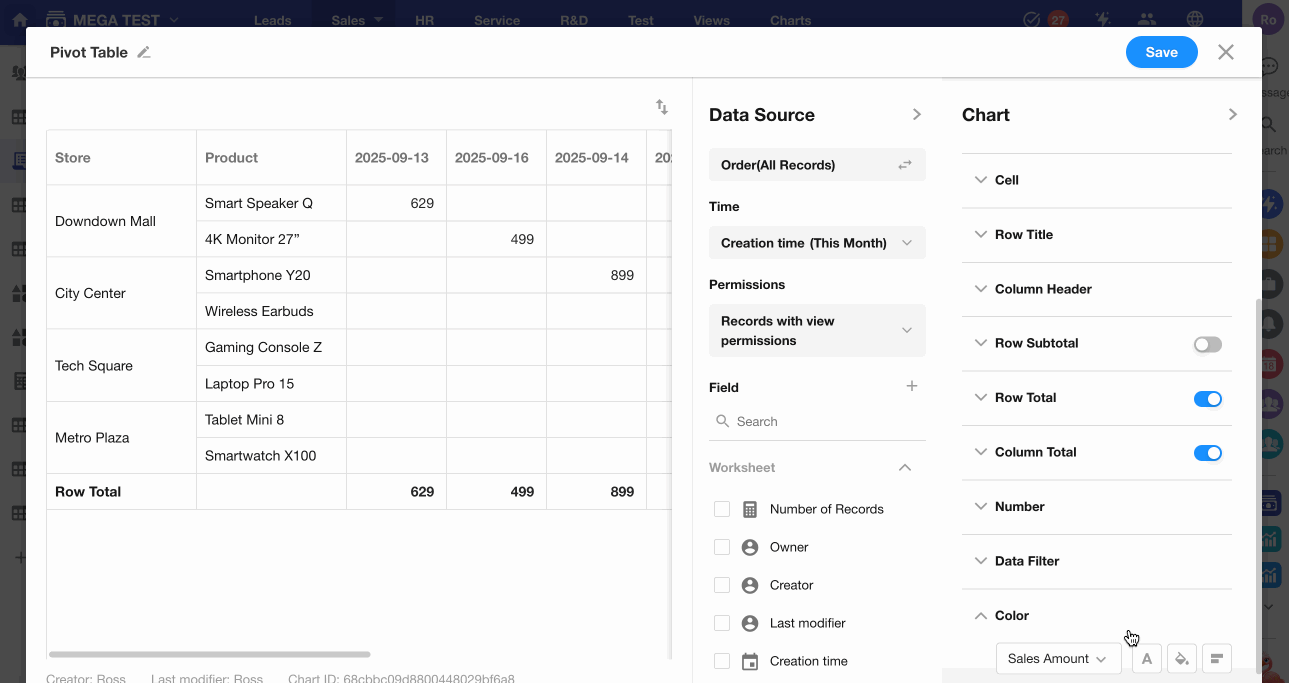Viewport: 1289px width, 683px height.
Task: Open the Sales Amount dropdown
Action: [x=1057, y=658]
